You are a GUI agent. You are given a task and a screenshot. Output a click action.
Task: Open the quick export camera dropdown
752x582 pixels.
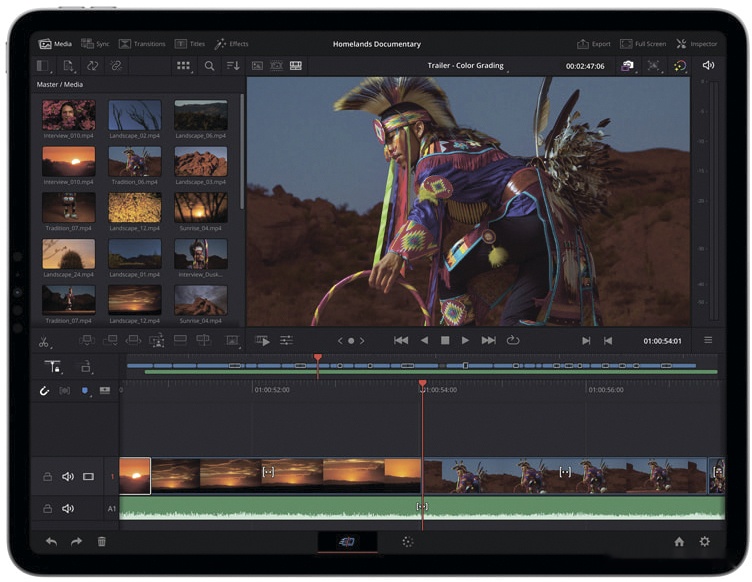pos(628,66)
